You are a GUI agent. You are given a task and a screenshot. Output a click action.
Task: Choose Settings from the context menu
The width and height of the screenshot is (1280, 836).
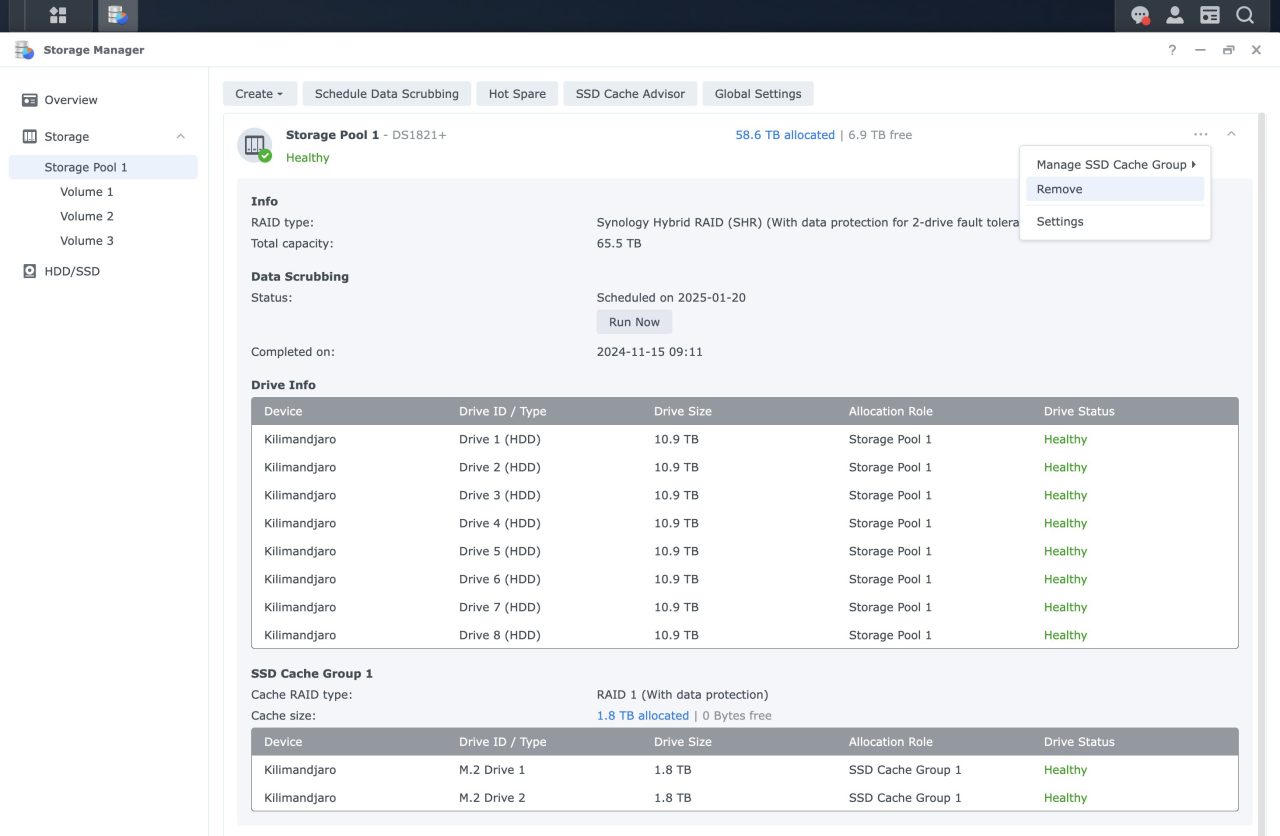click(x=1115, y=222)
